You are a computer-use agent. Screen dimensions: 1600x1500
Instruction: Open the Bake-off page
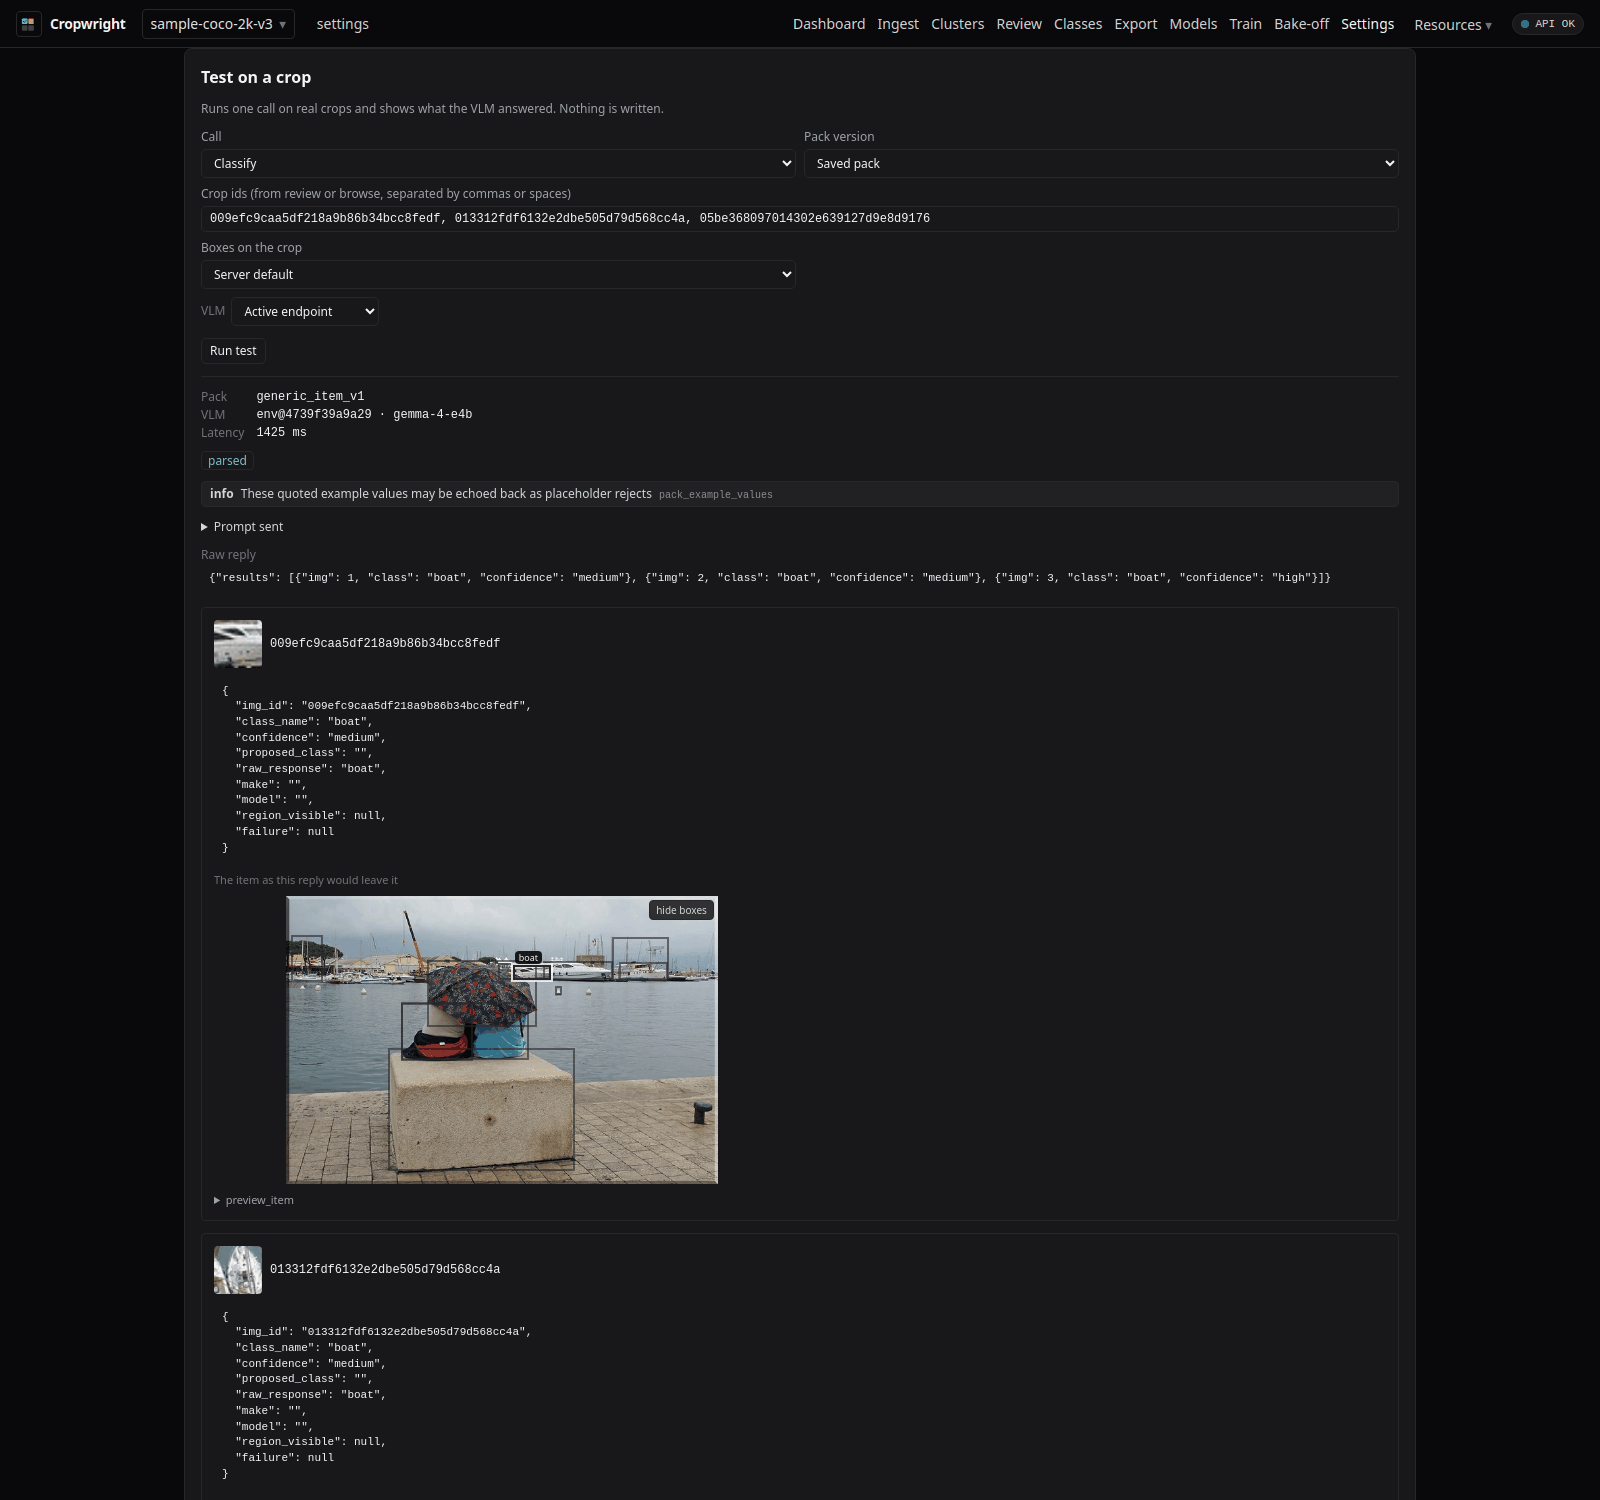point(1301,24)
